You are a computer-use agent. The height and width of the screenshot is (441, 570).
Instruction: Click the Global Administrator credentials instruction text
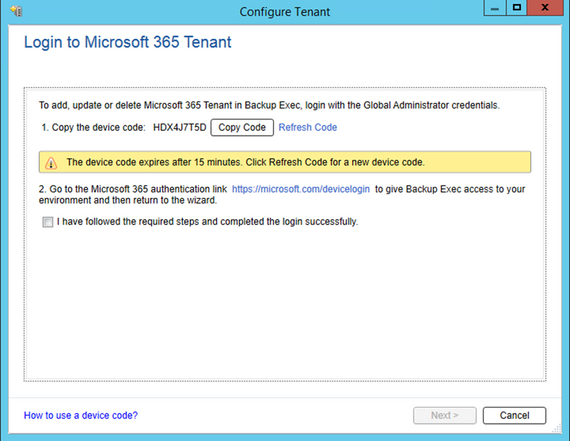tap(269, 105)
